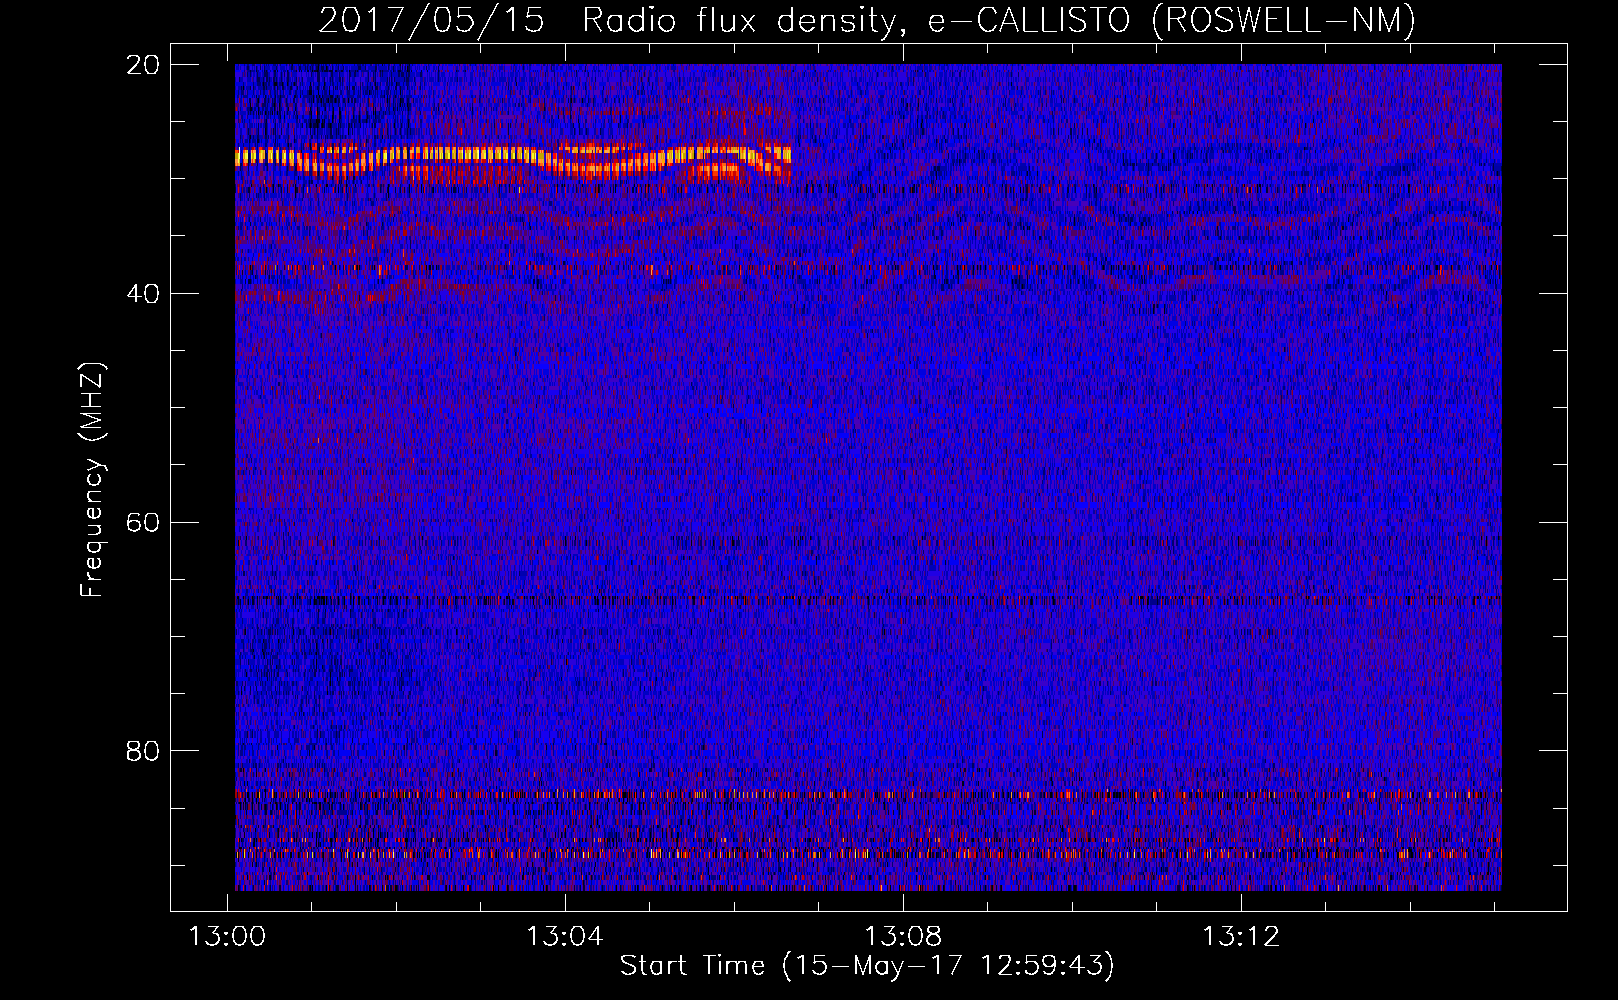The image size is (1618, 1000).
Task: Click the 13:04 time tick label
Action: [565, 937]
